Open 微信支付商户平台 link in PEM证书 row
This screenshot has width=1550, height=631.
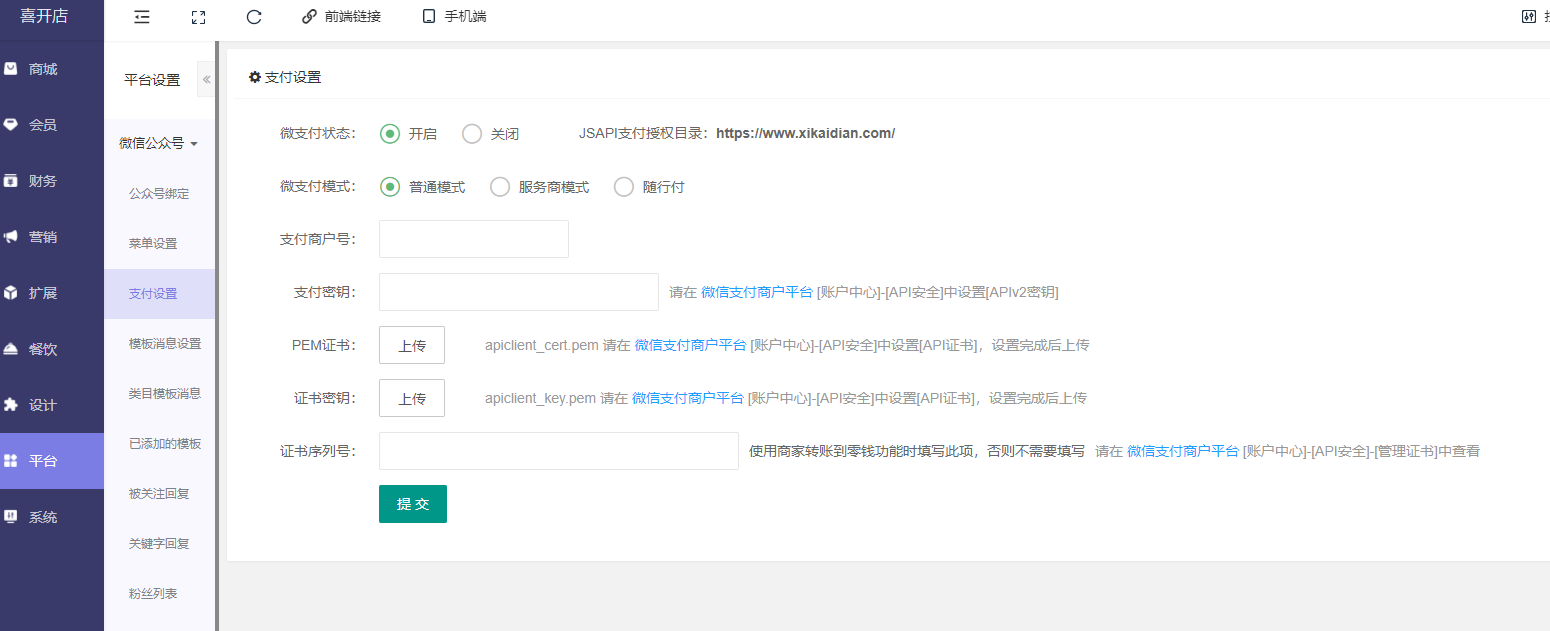tap(690, 345)
